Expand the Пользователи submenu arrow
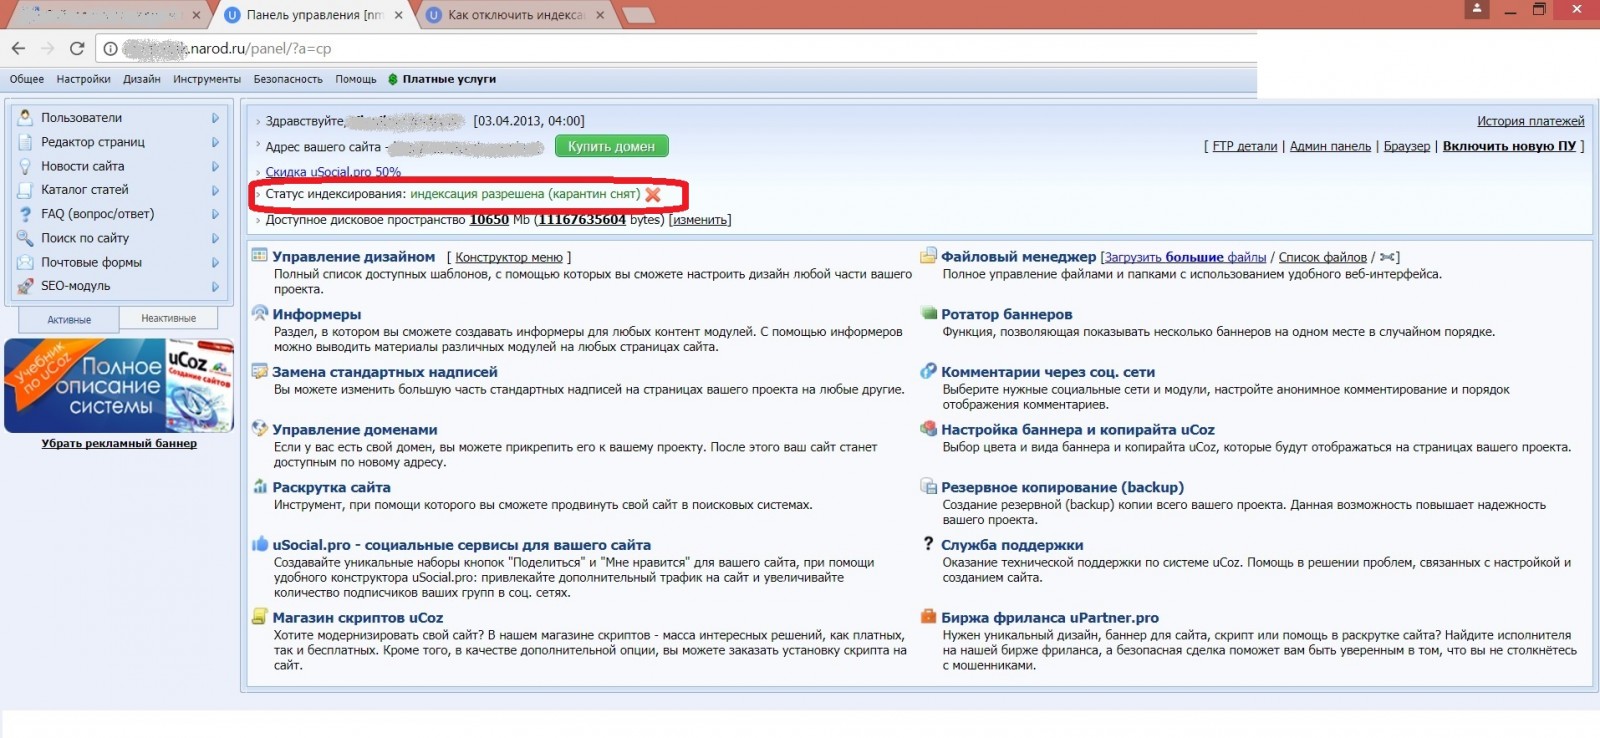 point(215,118)
